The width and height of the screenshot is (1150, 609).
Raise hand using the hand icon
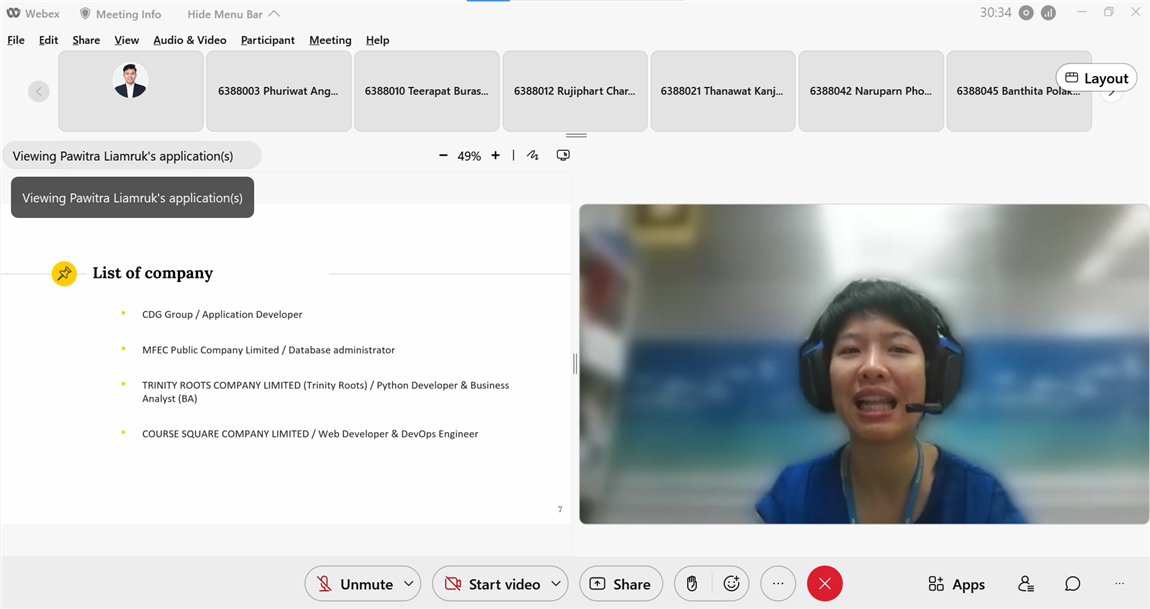click(x=692, y=584)
